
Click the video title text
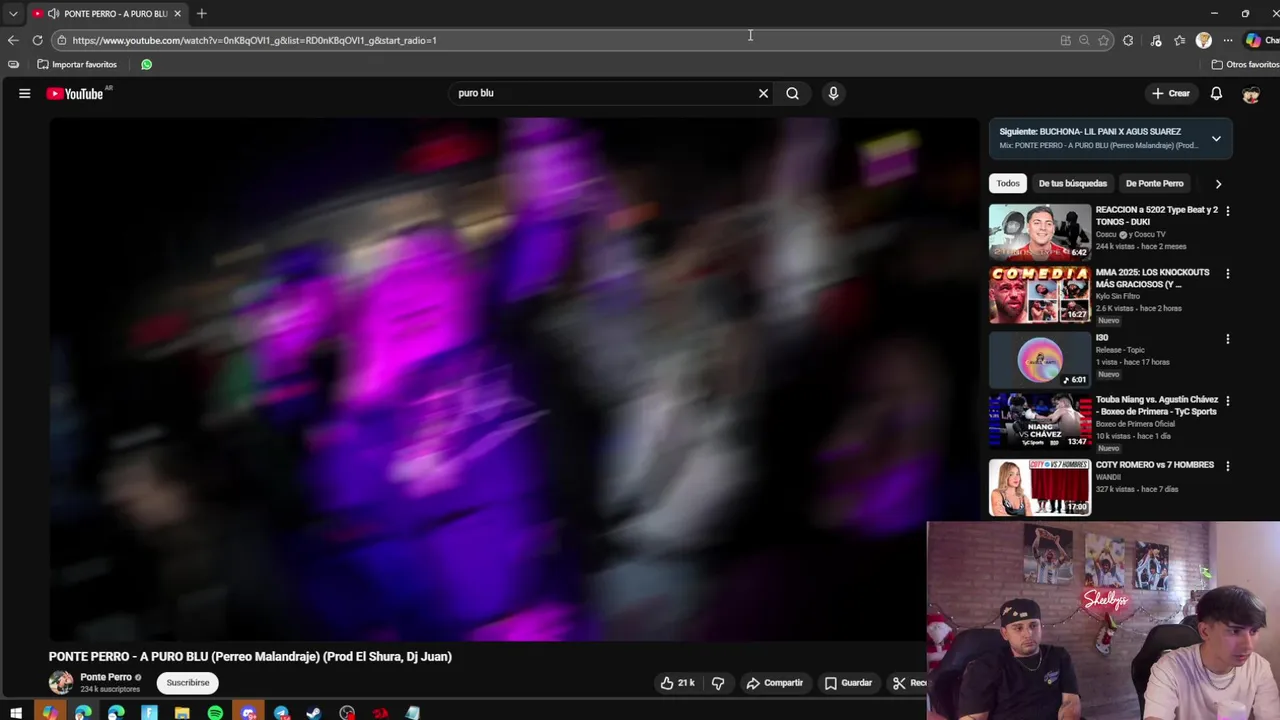pos(250,656)
